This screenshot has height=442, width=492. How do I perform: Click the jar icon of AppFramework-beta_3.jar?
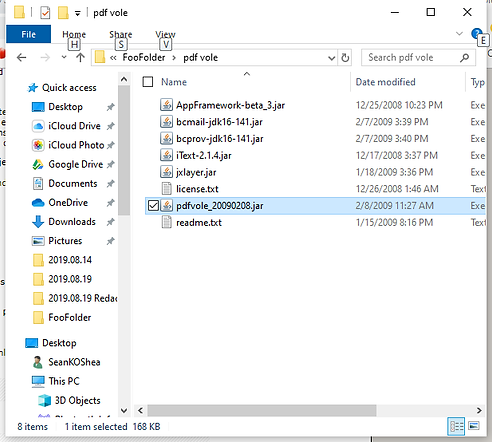point(166,105)
